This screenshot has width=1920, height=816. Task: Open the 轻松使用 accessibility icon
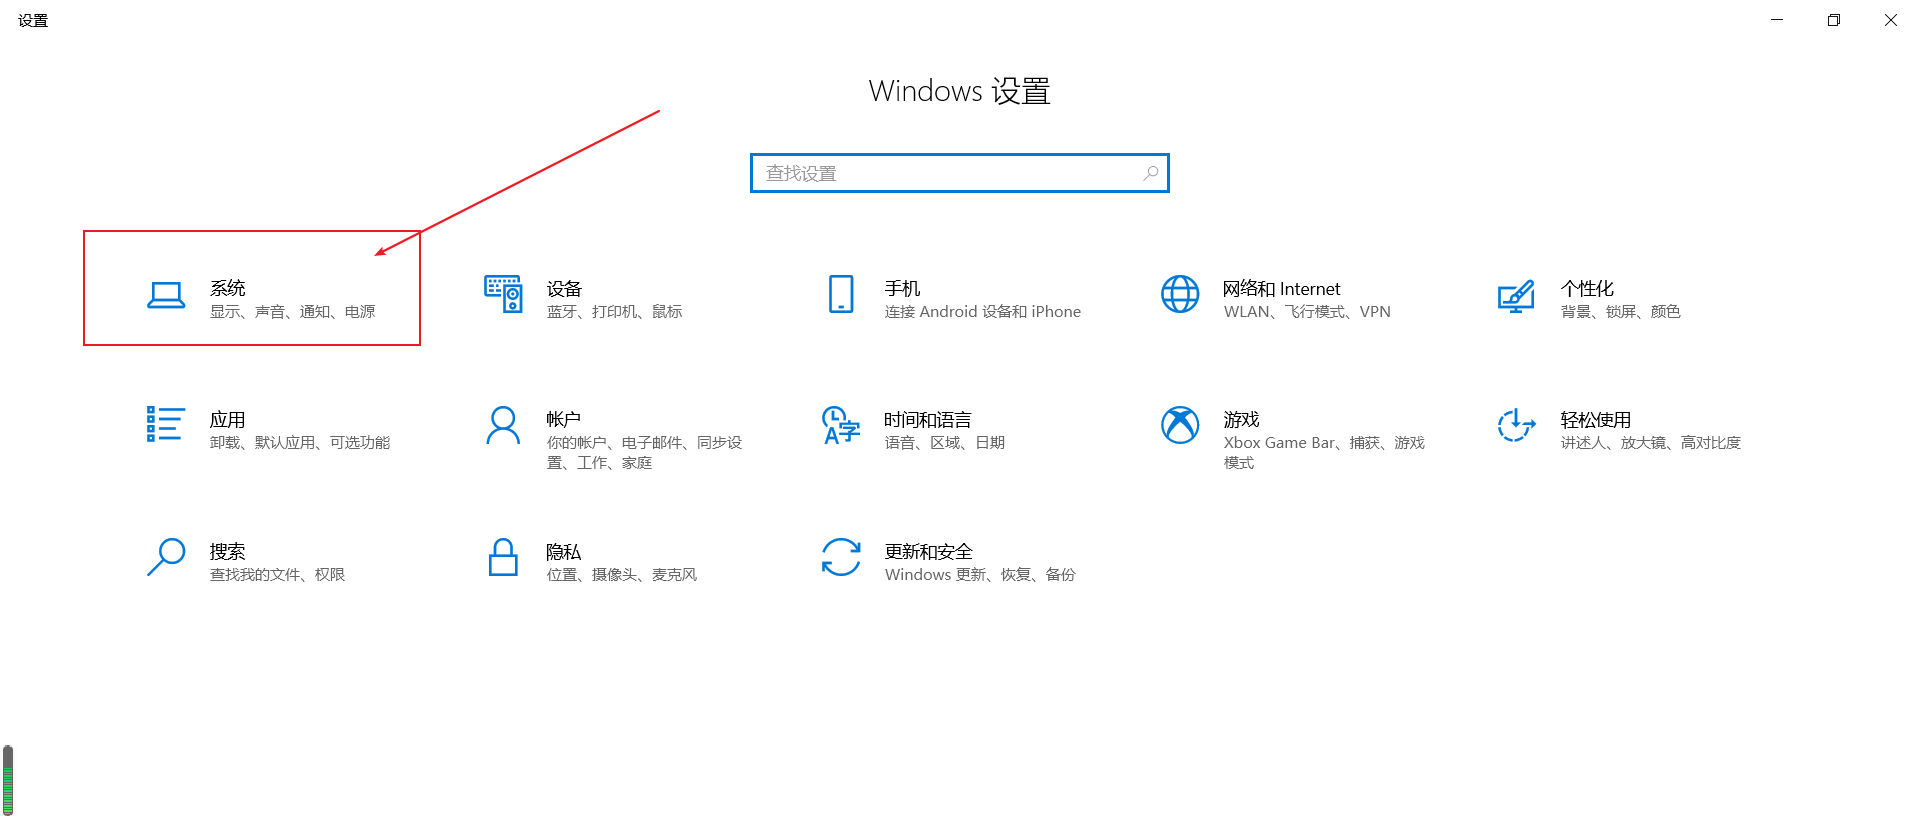[x=1516, y=425]
